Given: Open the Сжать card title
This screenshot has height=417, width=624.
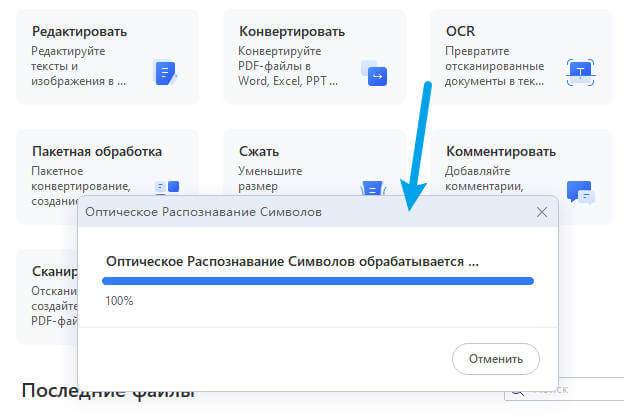Looking at the screenshot, I should tap(259, 152).
